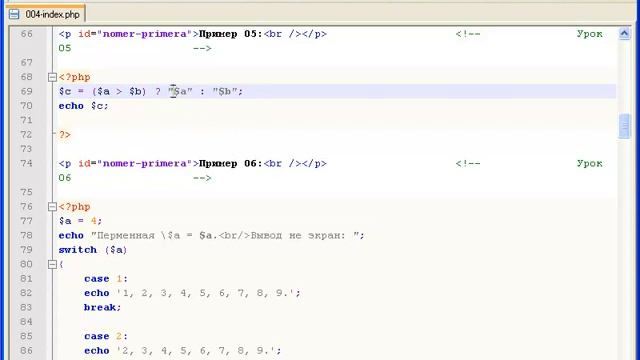Click 'Пример 05:' heading text
The width and height of the screenshot is (640, 360).
(231, 34)
